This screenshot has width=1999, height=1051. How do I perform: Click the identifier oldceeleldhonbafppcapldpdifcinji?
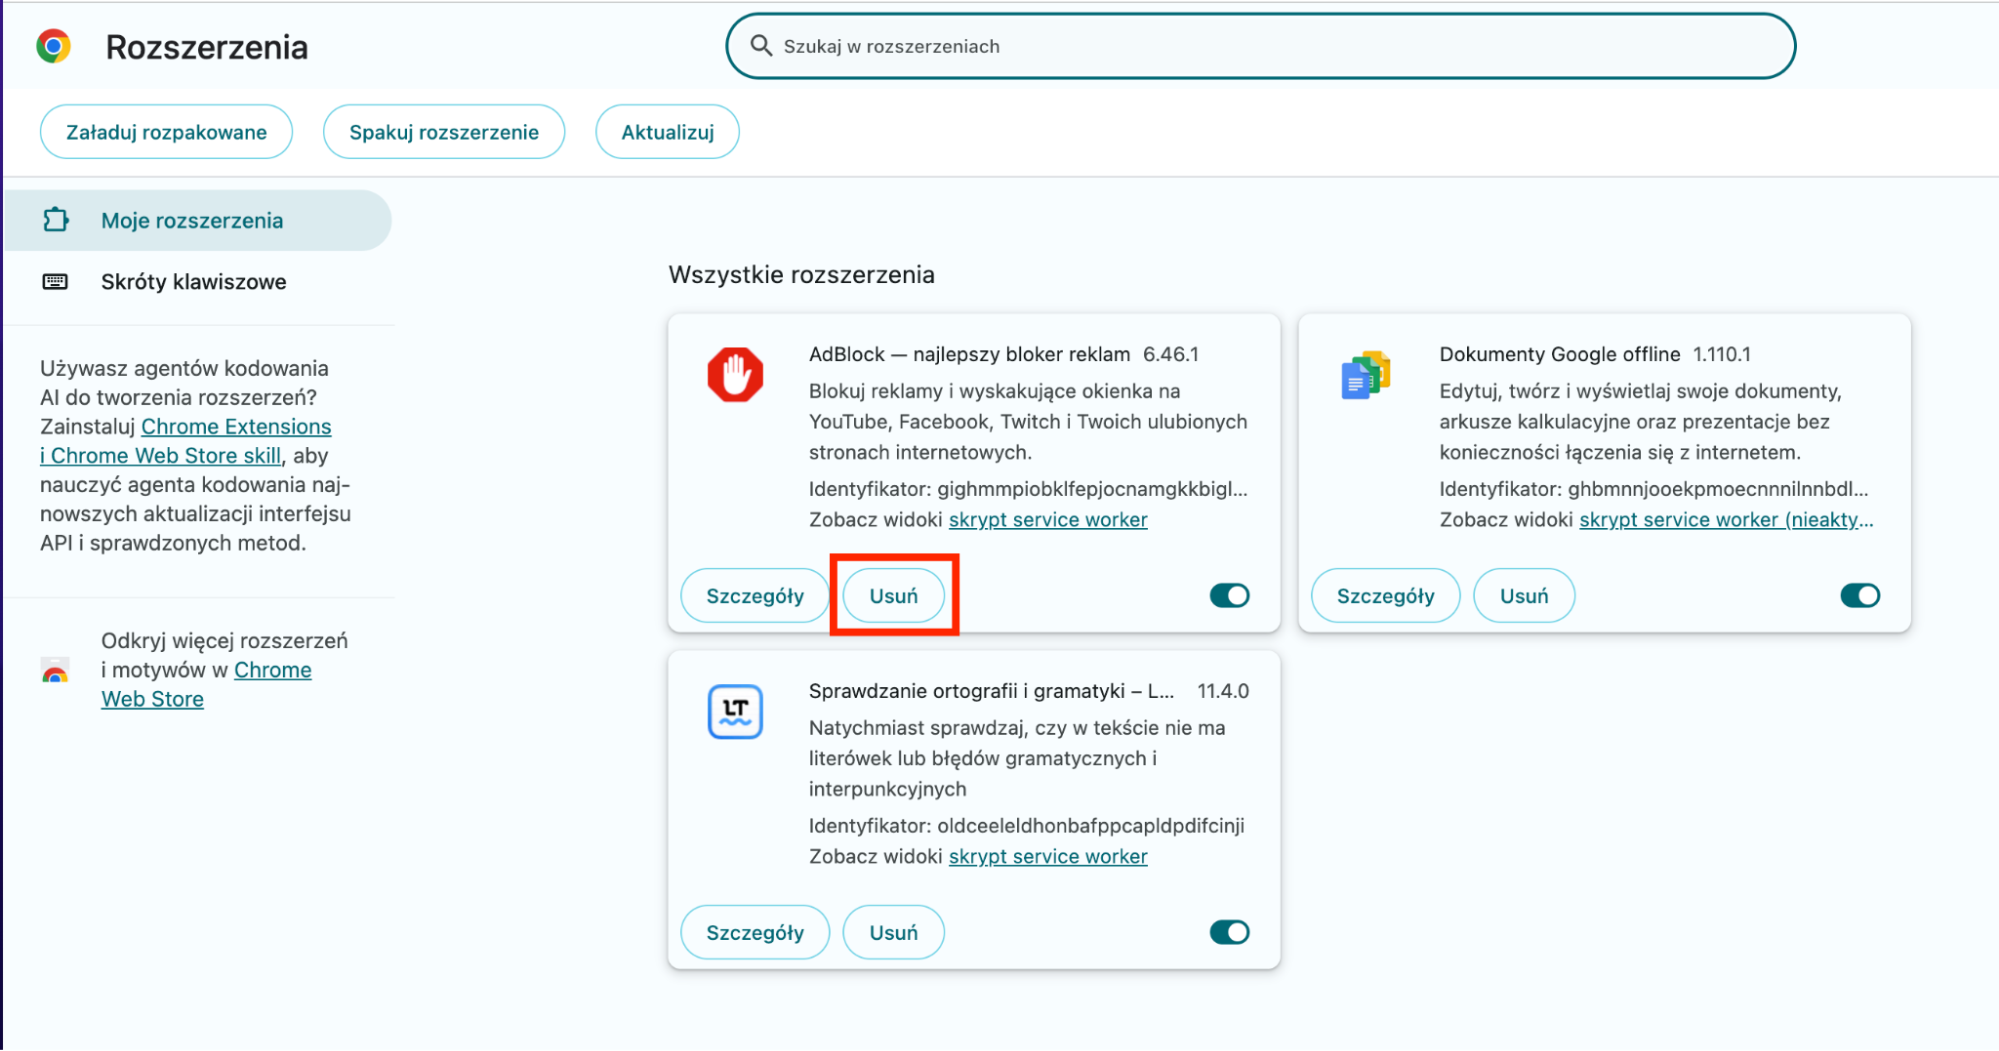[x=1091, y=826]
